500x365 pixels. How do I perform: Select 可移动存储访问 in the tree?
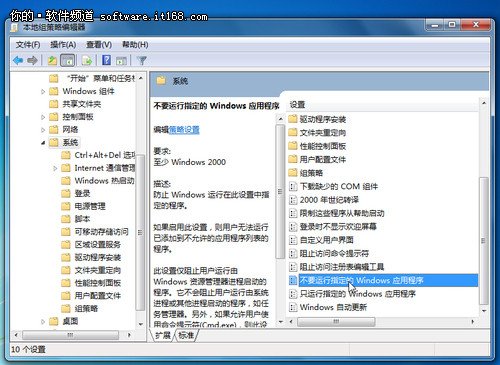coord(101,231)
